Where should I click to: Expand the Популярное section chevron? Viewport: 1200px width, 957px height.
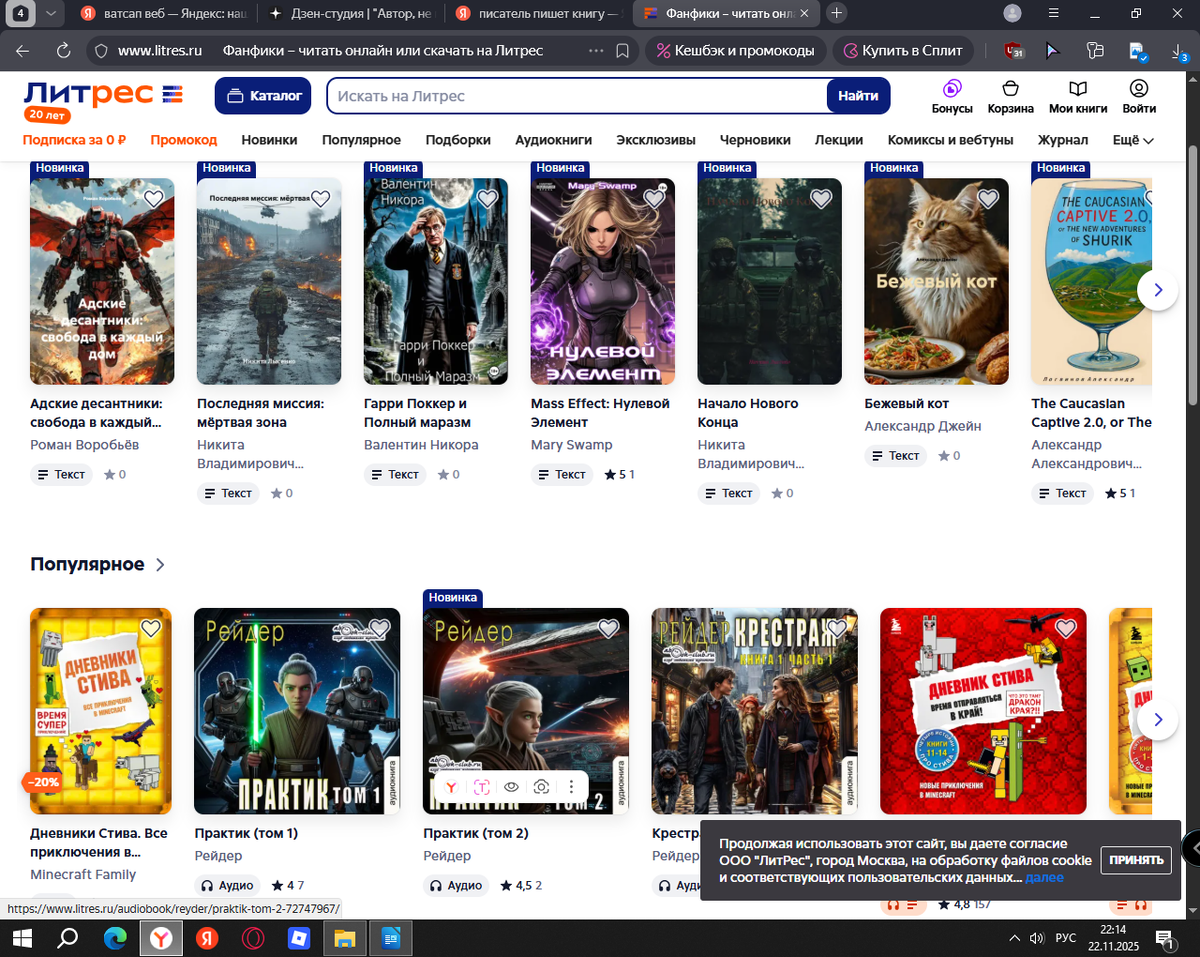pyautogui.click(x=160, y=565)
